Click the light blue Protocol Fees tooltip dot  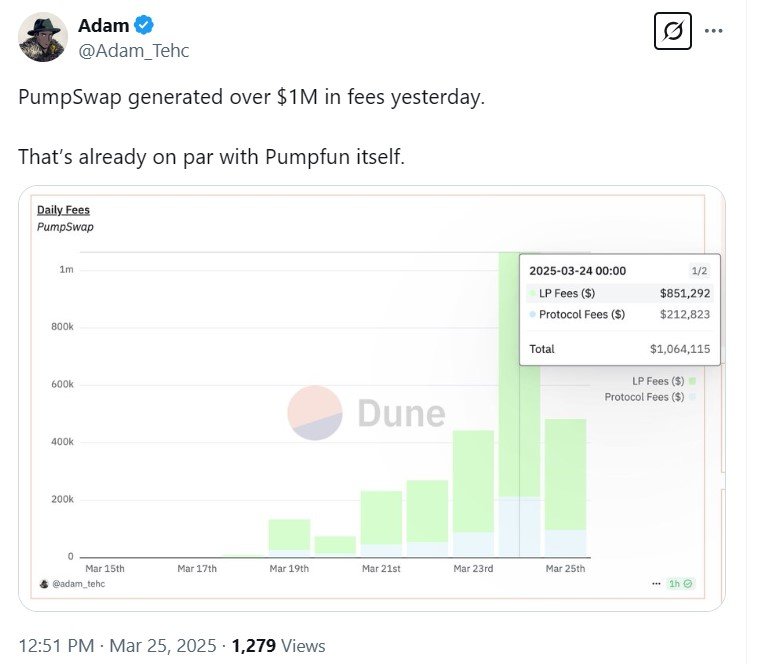coord(531,314)
